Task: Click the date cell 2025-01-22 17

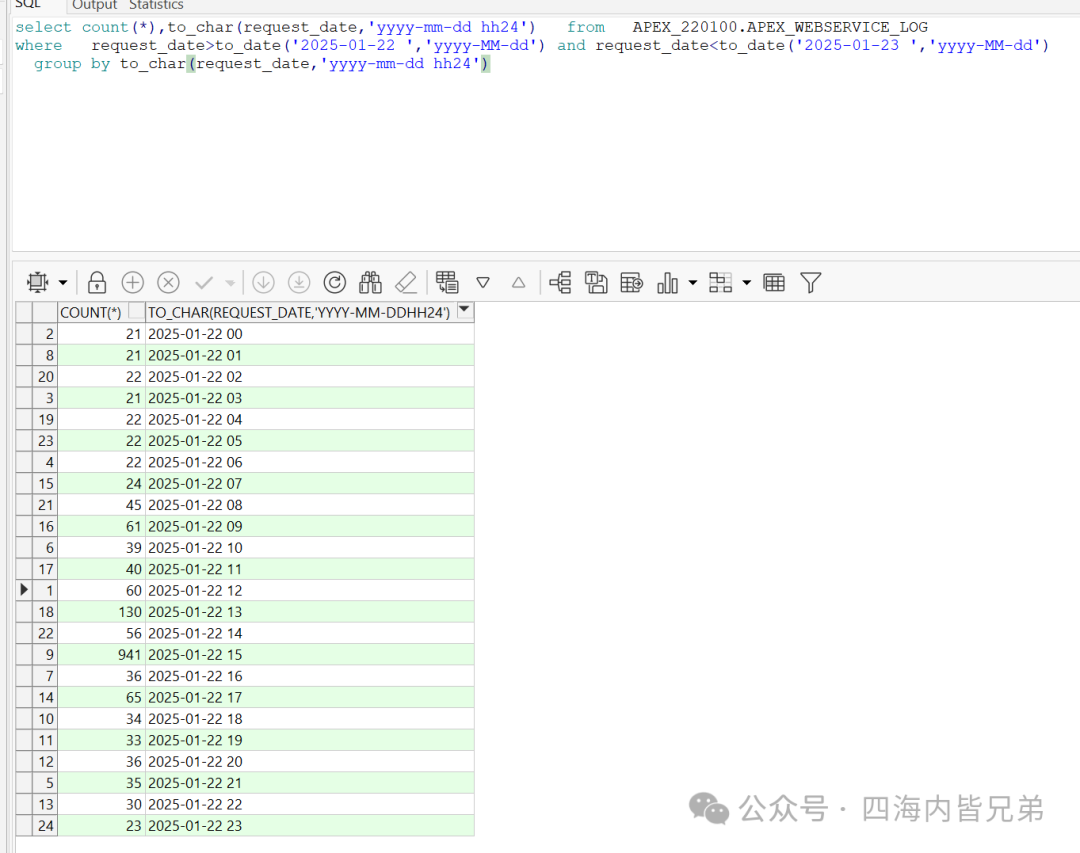Action: coord(310,697)
